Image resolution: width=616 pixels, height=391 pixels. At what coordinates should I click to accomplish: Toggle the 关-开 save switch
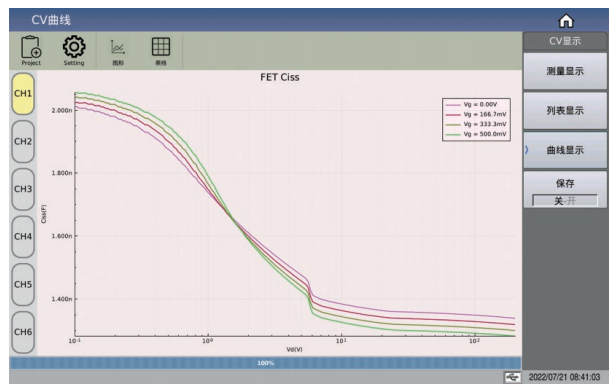coord(565,201)
